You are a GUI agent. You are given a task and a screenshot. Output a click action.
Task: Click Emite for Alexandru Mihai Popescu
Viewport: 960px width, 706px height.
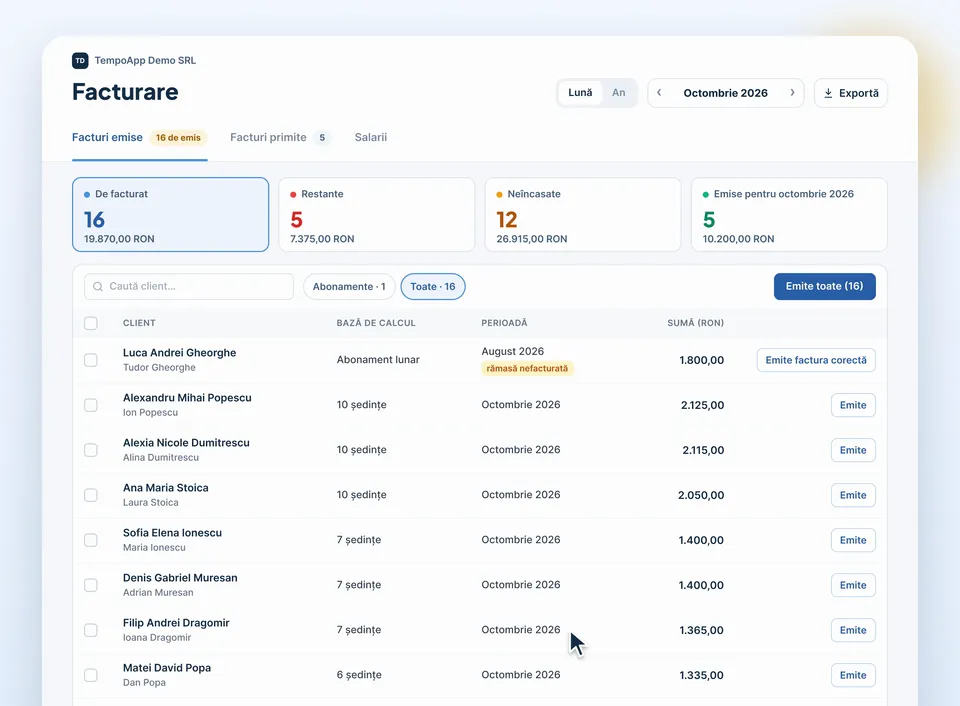point(853,405)
